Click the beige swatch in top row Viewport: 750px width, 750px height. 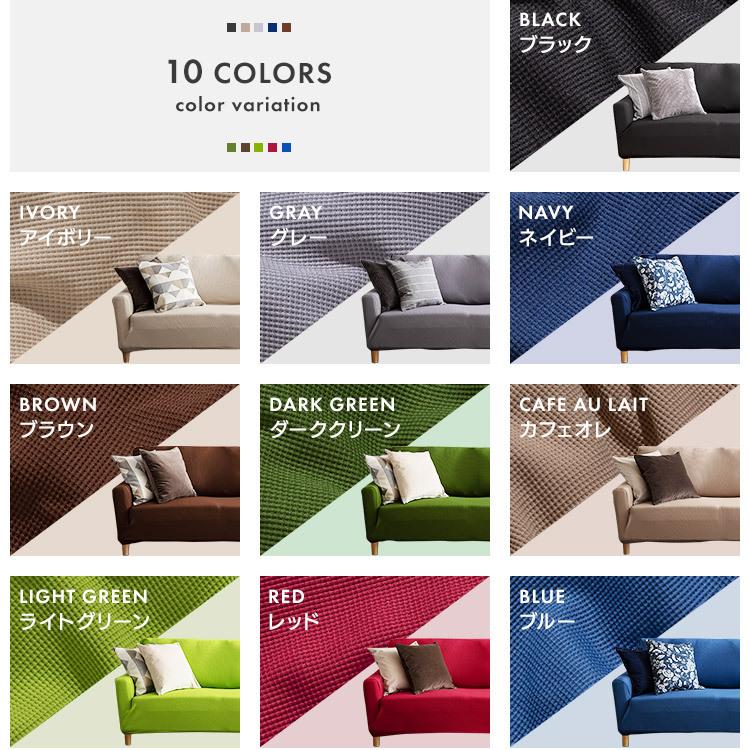245,28
